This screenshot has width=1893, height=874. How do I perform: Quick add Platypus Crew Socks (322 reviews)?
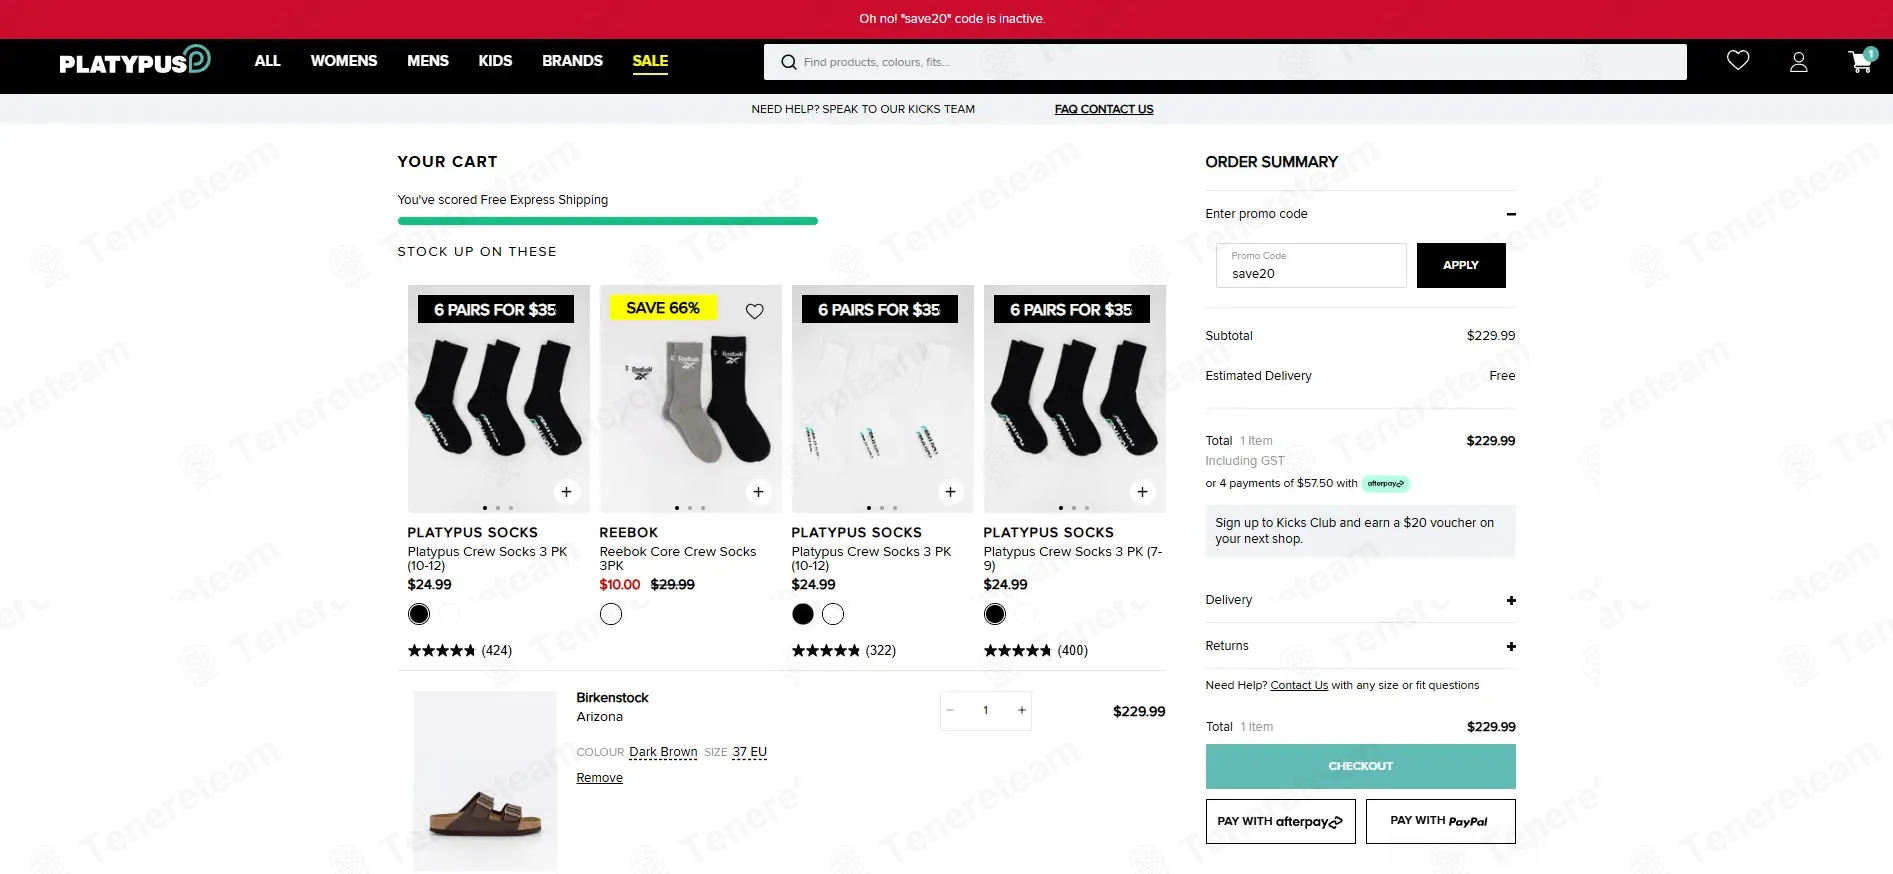(x=950, y=492)
